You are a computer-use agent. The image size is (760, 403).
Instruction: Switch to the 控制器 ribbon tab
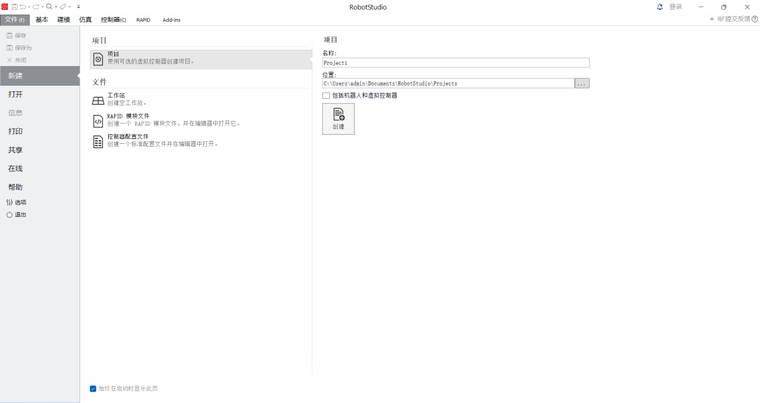113,20
